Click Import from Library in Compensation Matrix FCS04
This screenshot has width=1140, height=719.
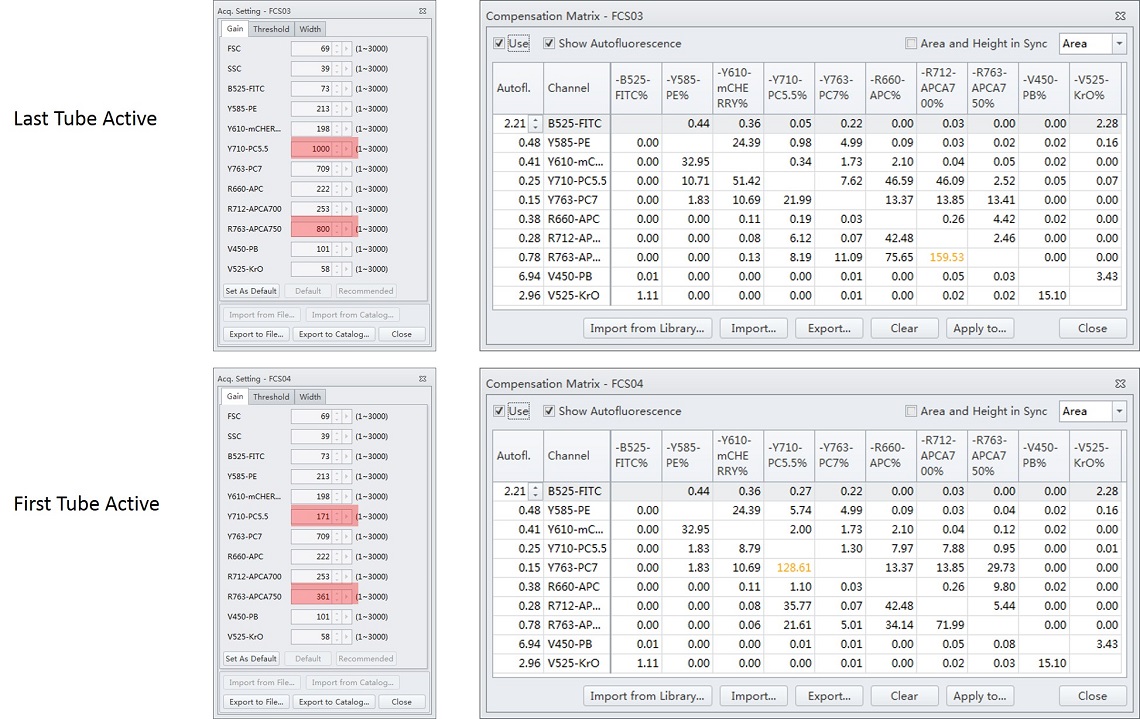pos(647,696)
